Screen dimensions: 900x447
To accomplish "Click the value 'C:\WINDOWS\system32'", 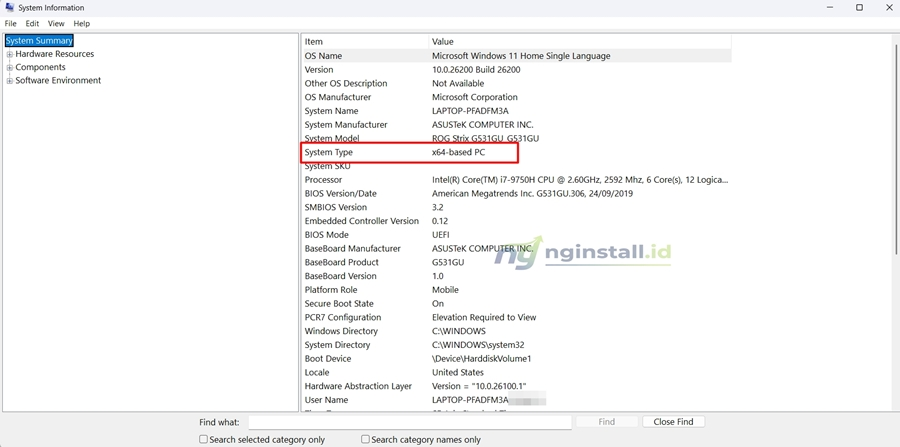I will (x=478, y=345).
